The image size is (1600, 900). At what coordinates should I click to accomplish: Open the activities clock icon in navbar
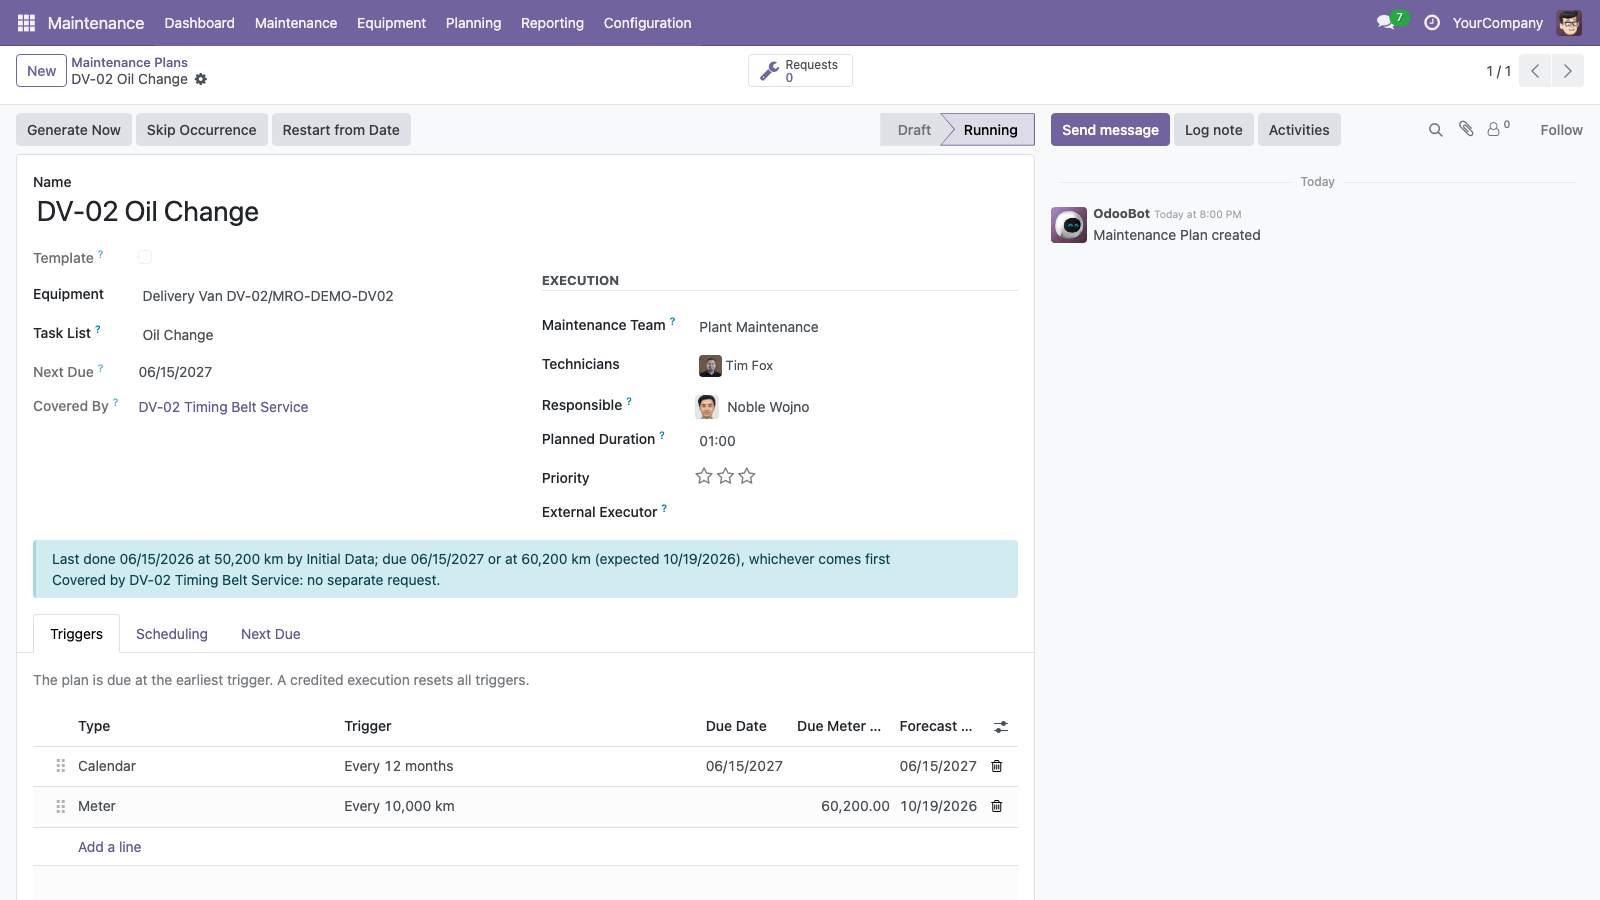pyautogui.click(x=1432, y=22)
